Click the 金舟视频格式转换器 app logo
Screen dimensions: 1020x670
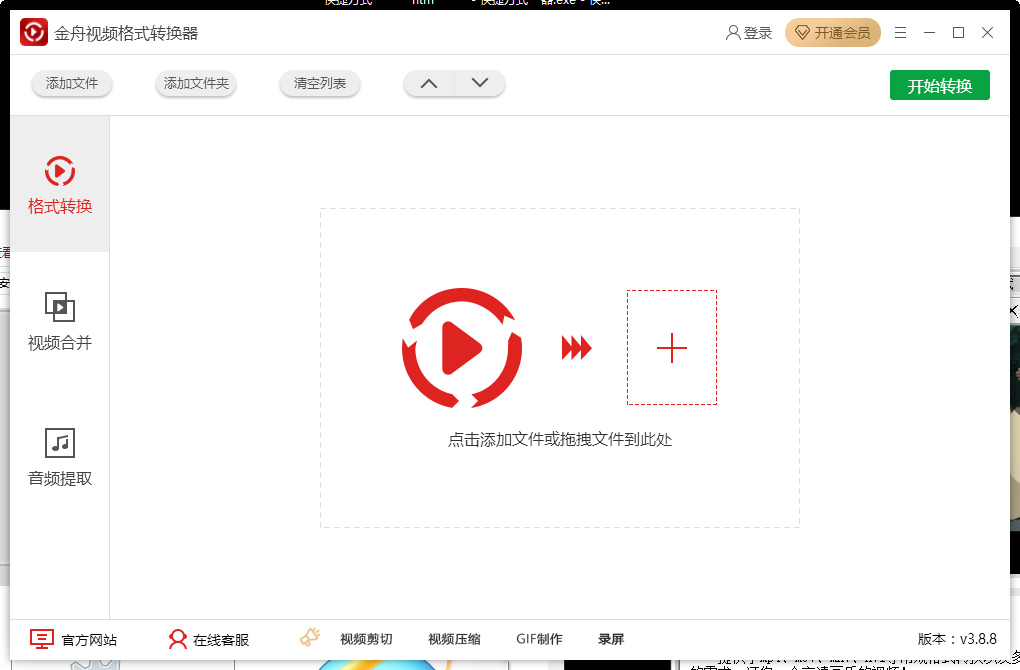point(34,33)
